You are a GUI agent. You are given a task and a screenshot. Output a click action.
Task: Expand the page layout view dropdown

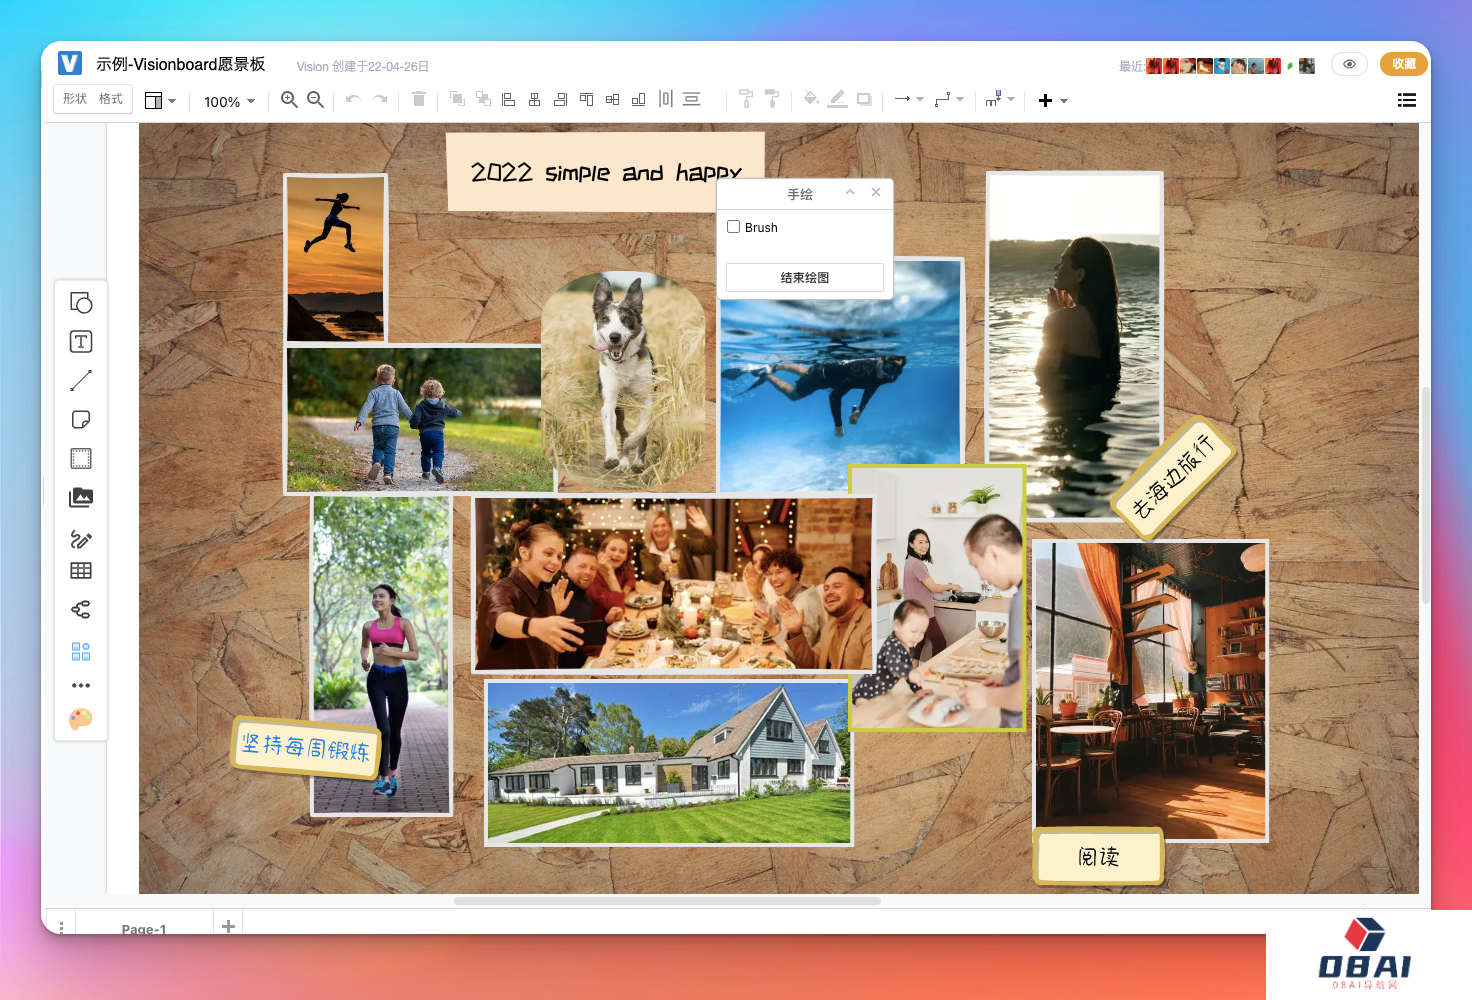click(160, 101)
